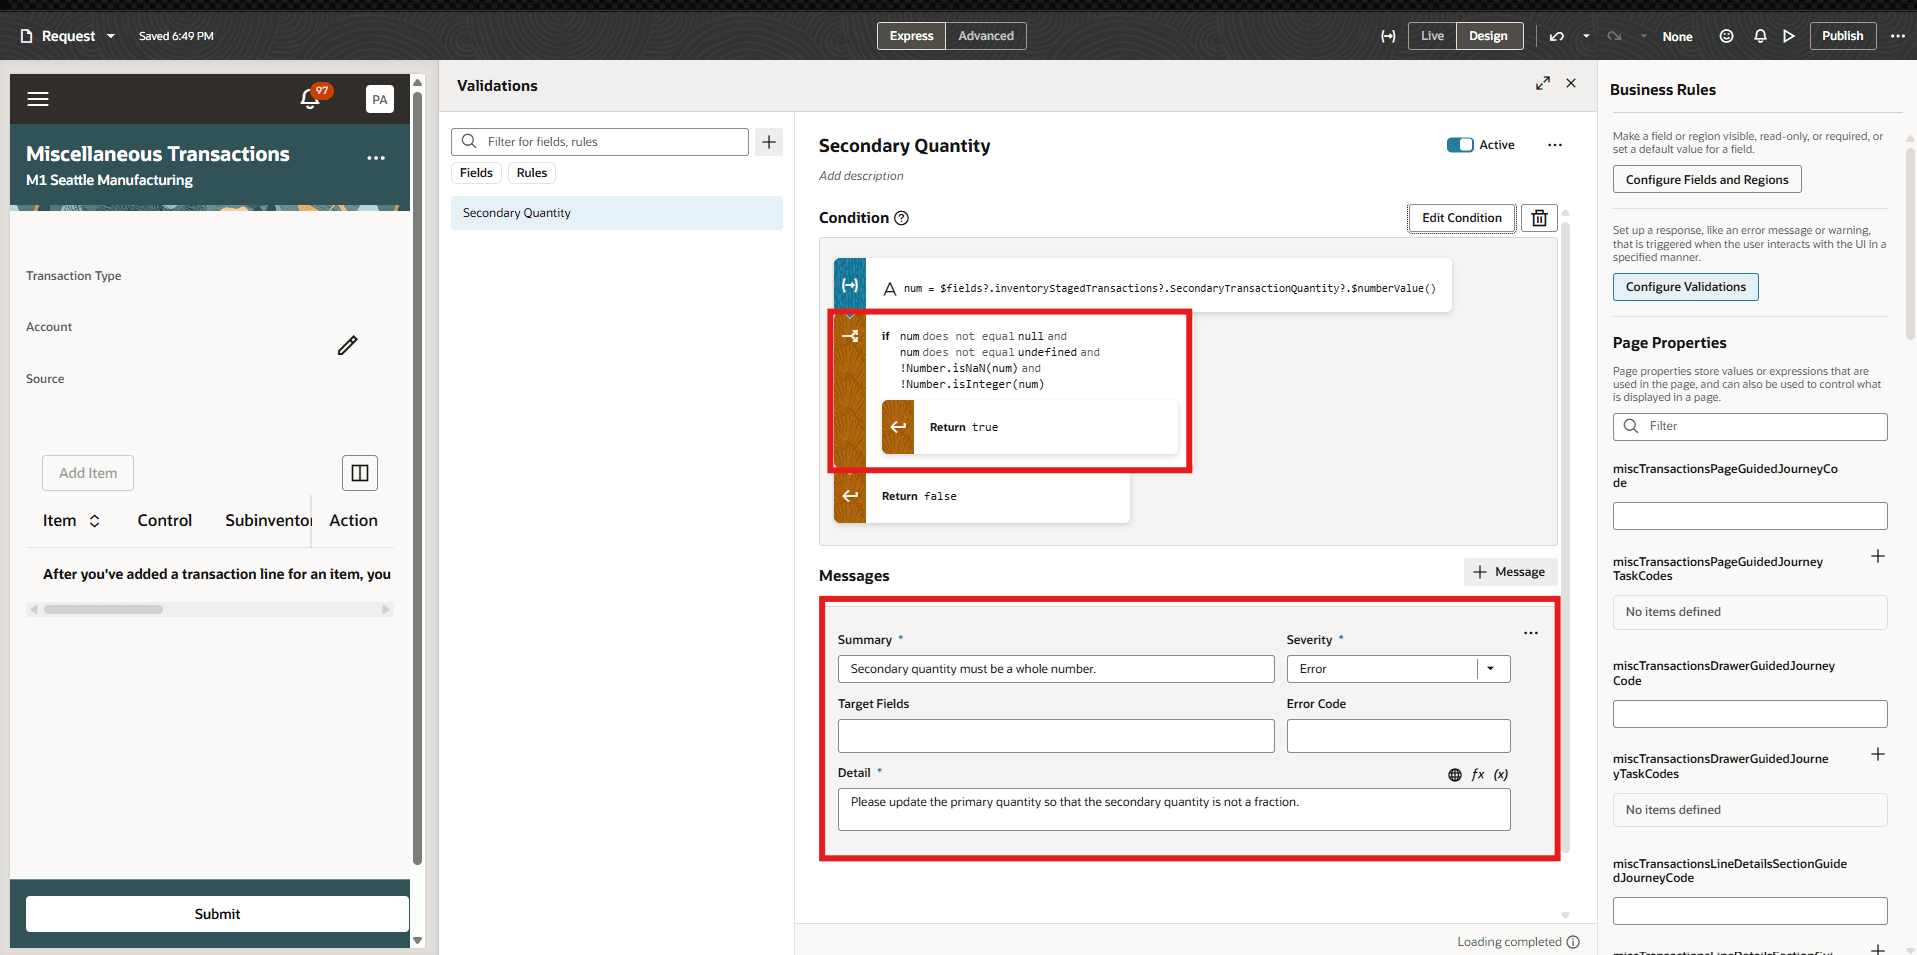Open the Request dropdown menu
This screenshot has height=955, width=1917.
point(68,36)
